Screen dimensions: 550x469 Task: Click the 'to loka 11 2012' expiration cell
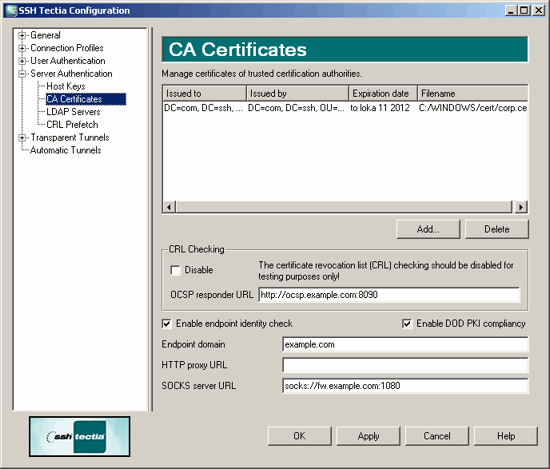(x=380, y=108)
